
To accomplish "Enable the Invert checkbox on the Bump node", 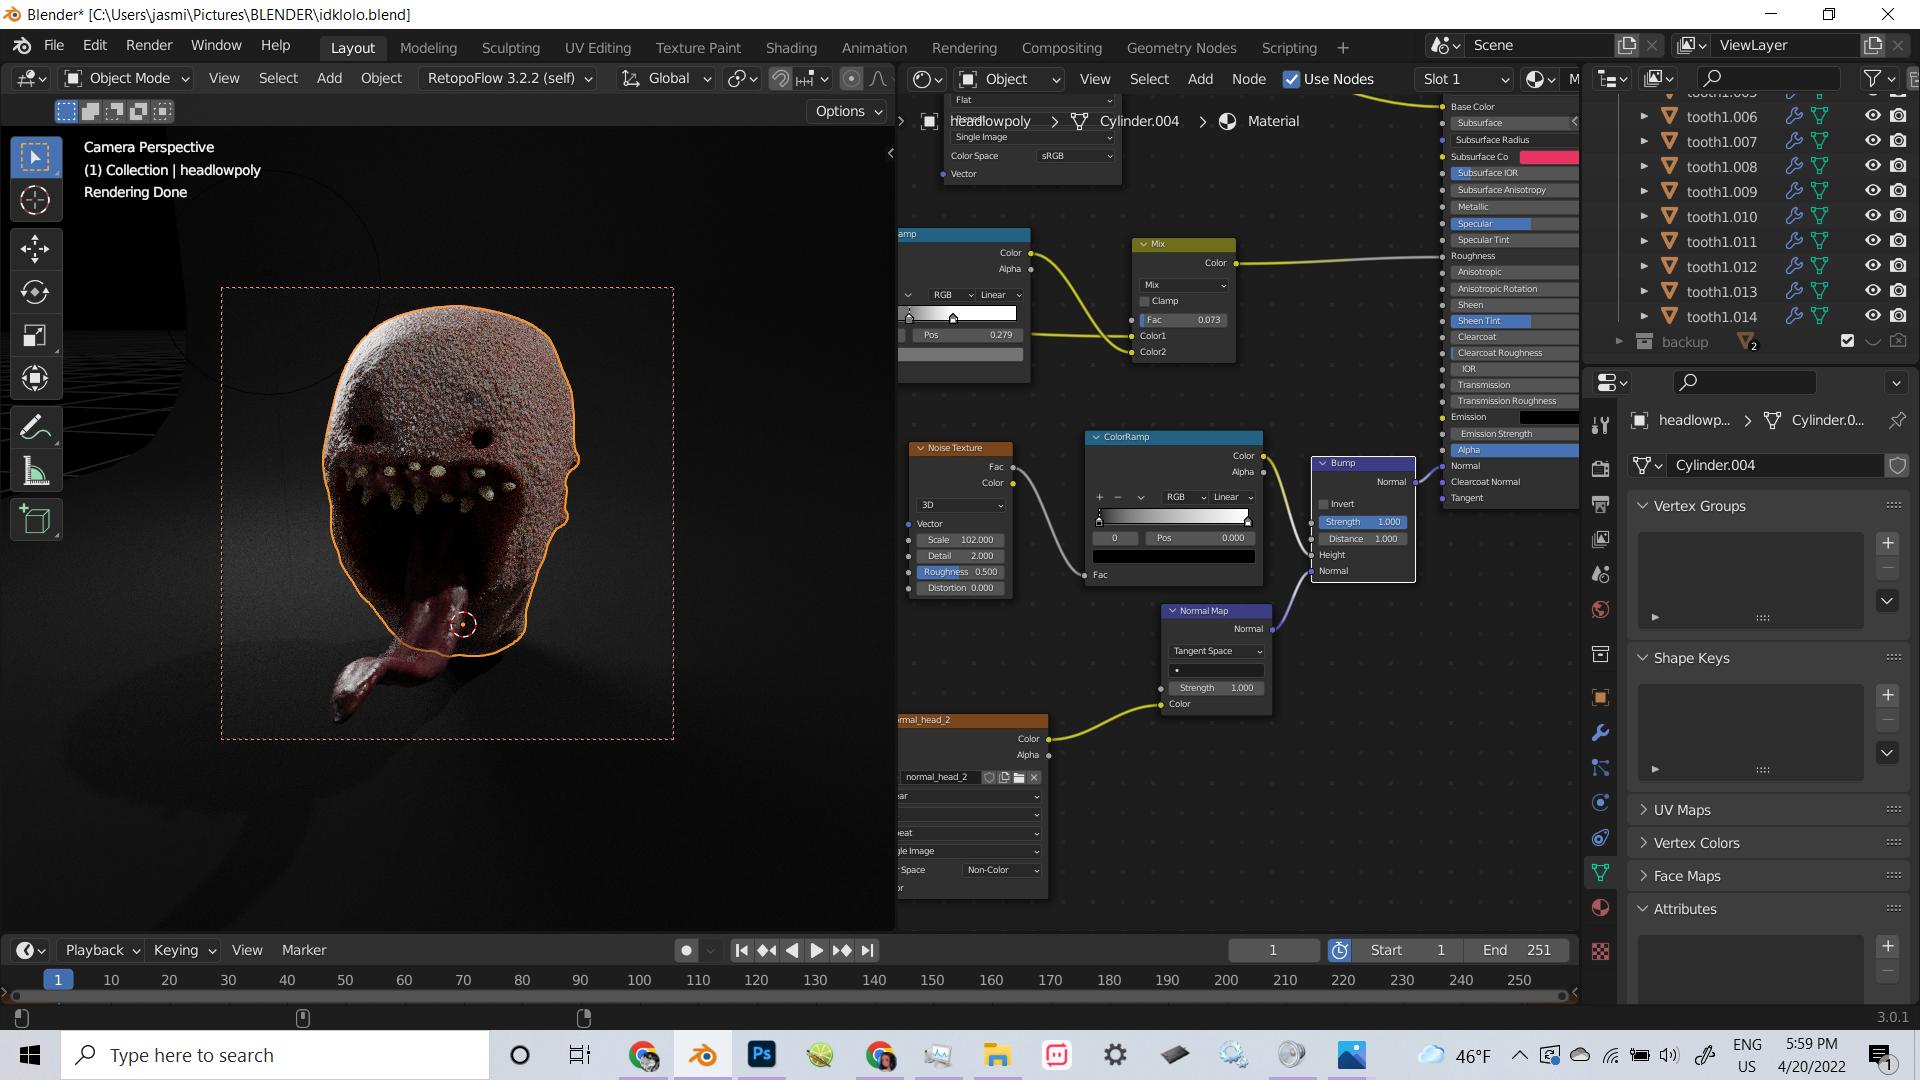I will pyautogui.click(x=1324, y=504).
